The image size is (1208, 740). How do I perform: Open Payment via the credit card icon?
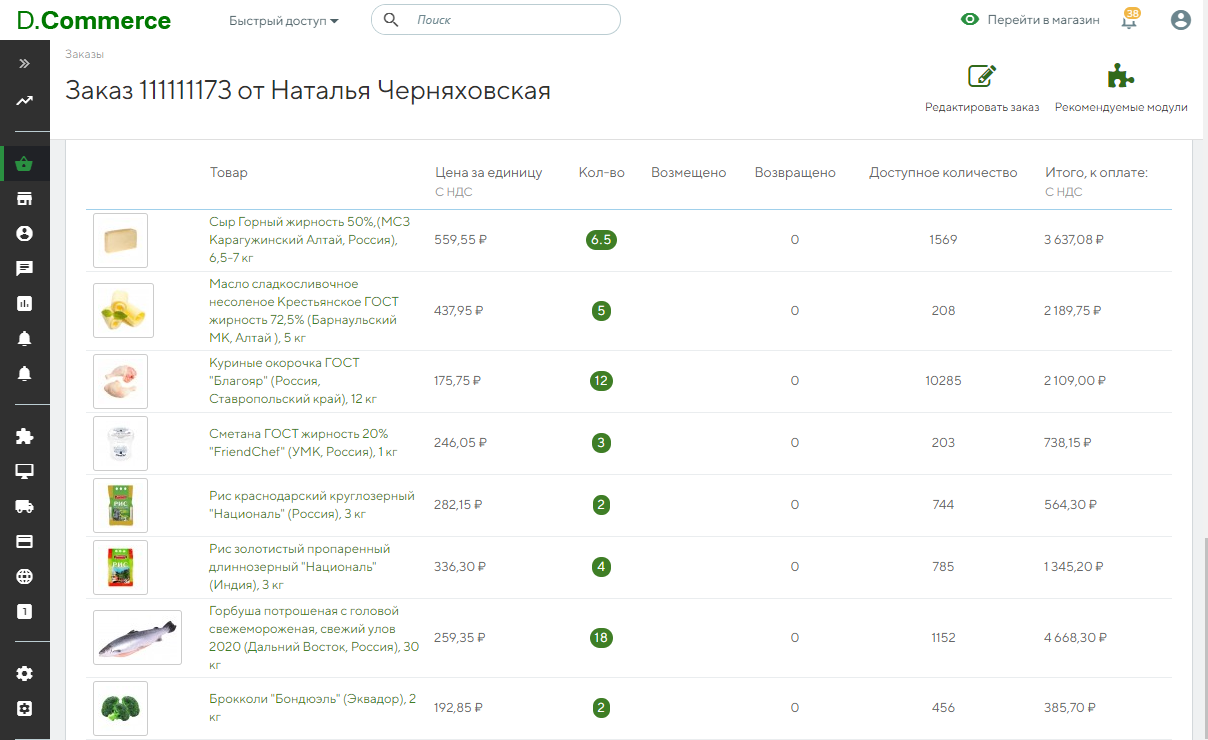(x=25, y=541)
